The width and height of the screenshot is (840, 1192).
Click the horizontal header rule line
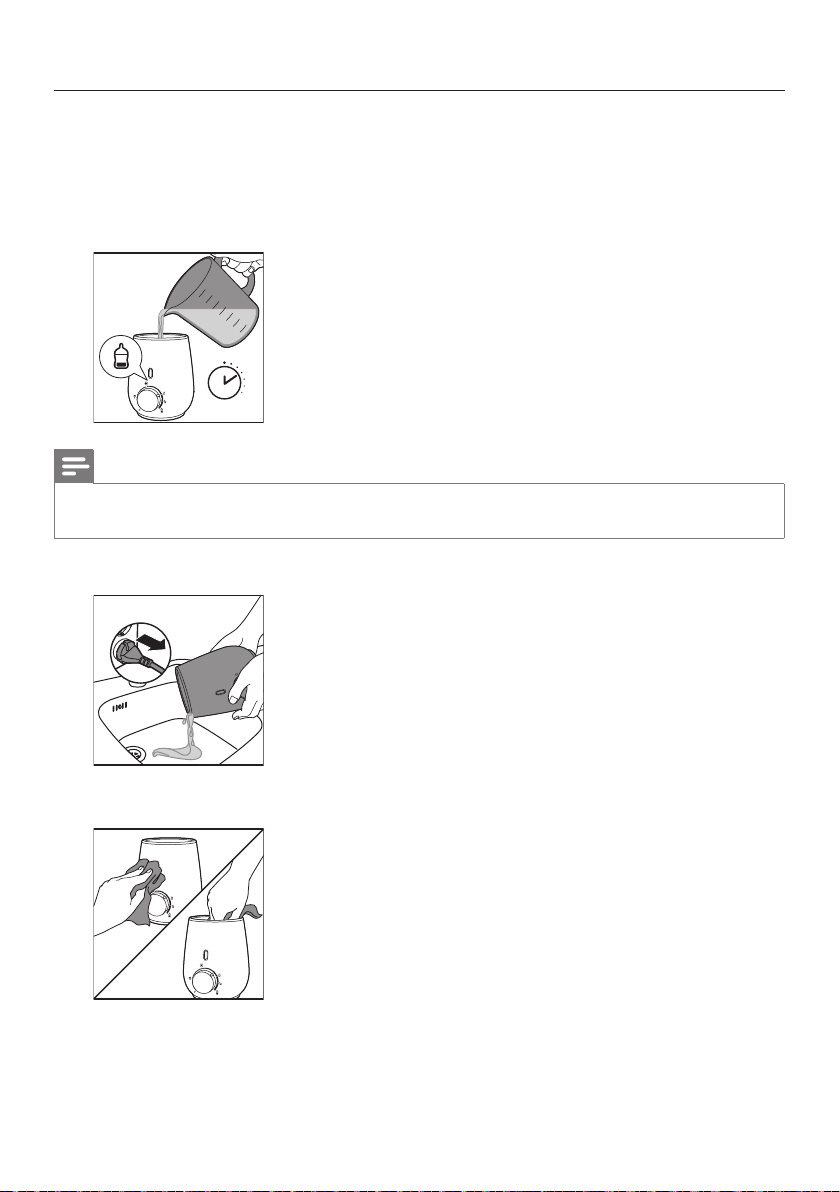pos(419,90)
